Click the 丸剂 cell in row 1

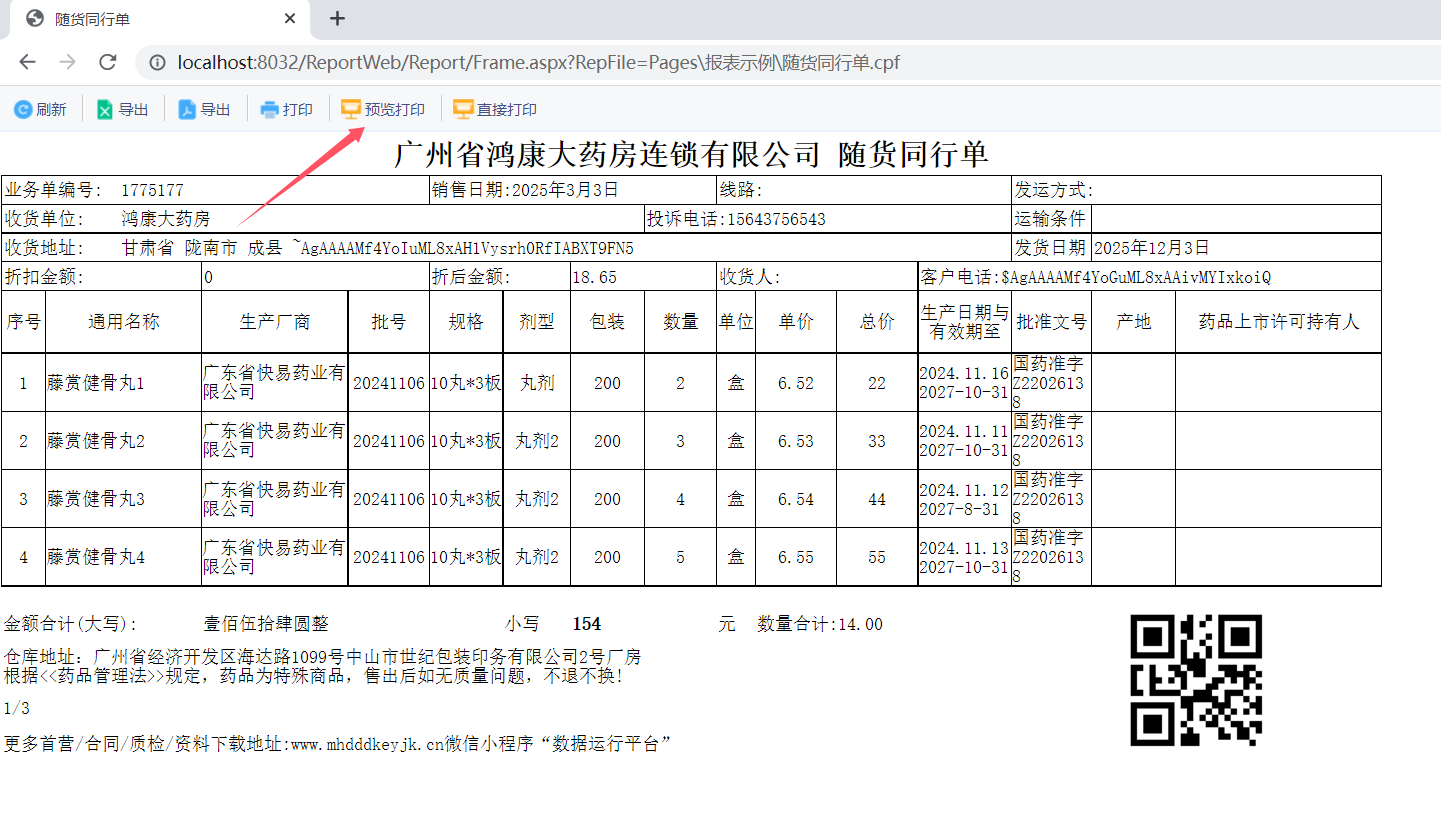point(537,383)
